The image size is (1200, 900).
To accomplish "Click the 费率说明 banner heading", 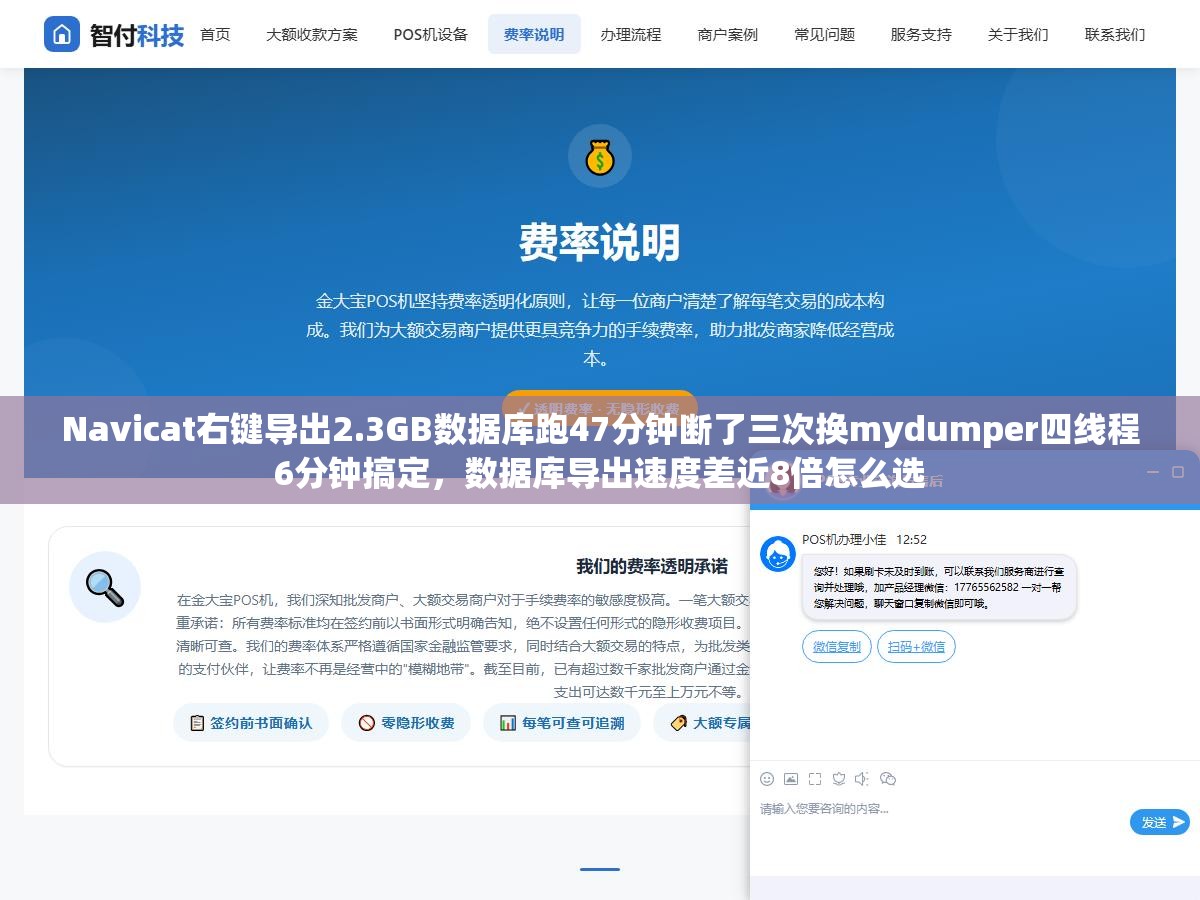I will pyautogui.click(x=599, y=242).
